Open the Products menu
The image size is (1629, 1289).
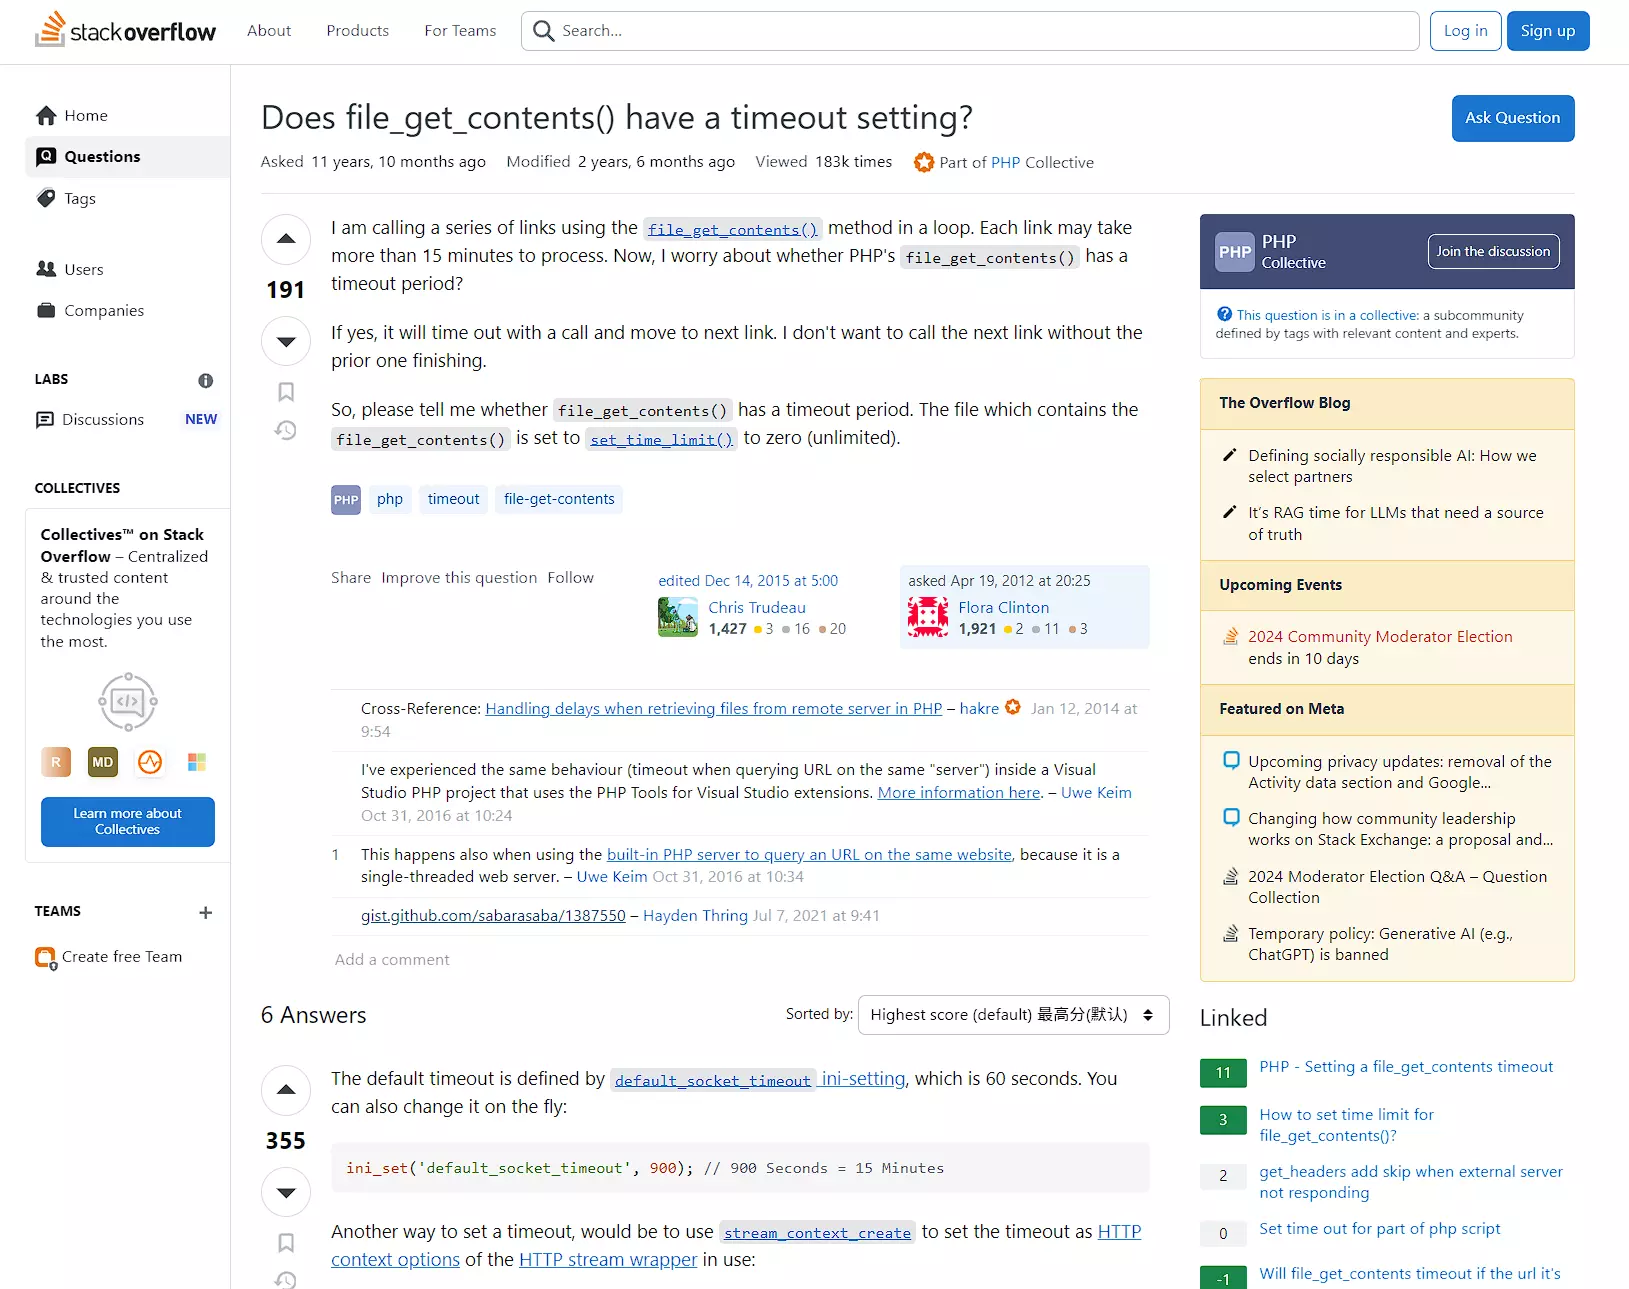357,31
